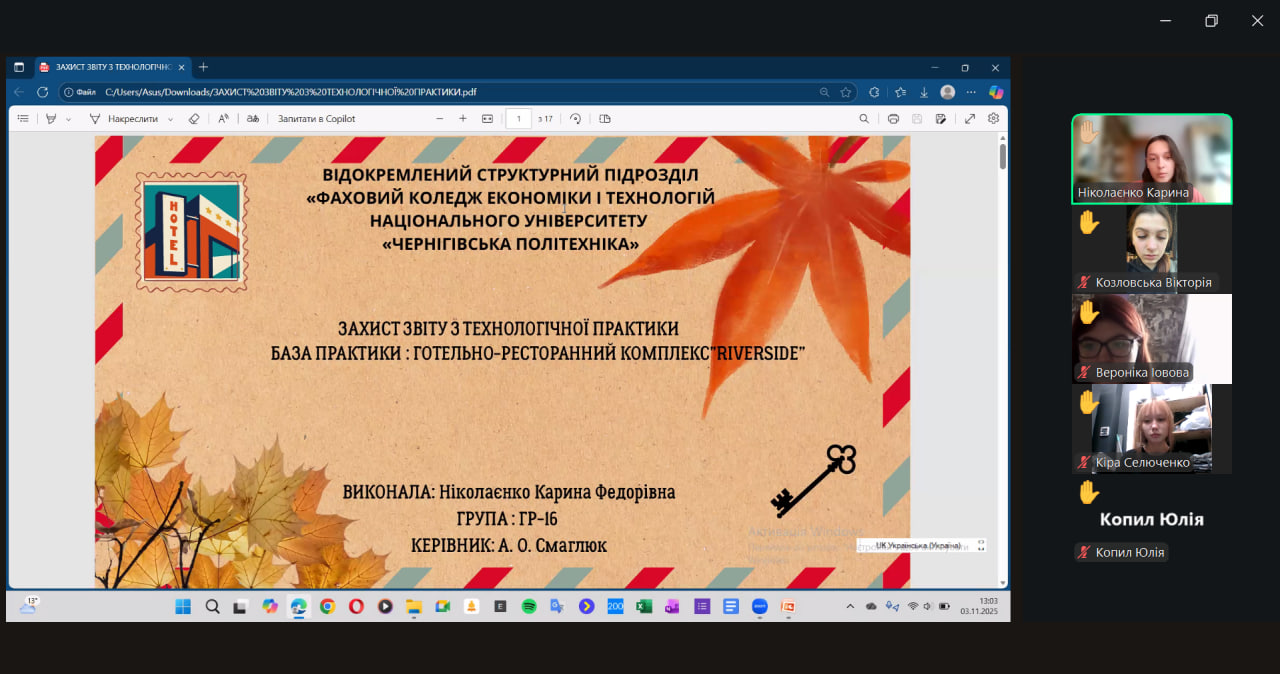Print the PDF document

click(x=893, y=119)
